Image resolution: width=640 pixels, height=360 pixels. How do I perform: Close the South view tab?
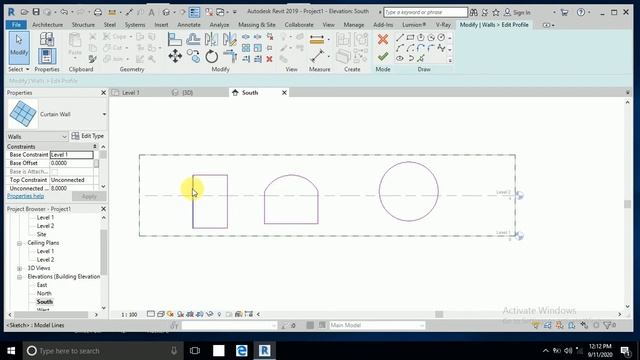(x=284, y=93)
